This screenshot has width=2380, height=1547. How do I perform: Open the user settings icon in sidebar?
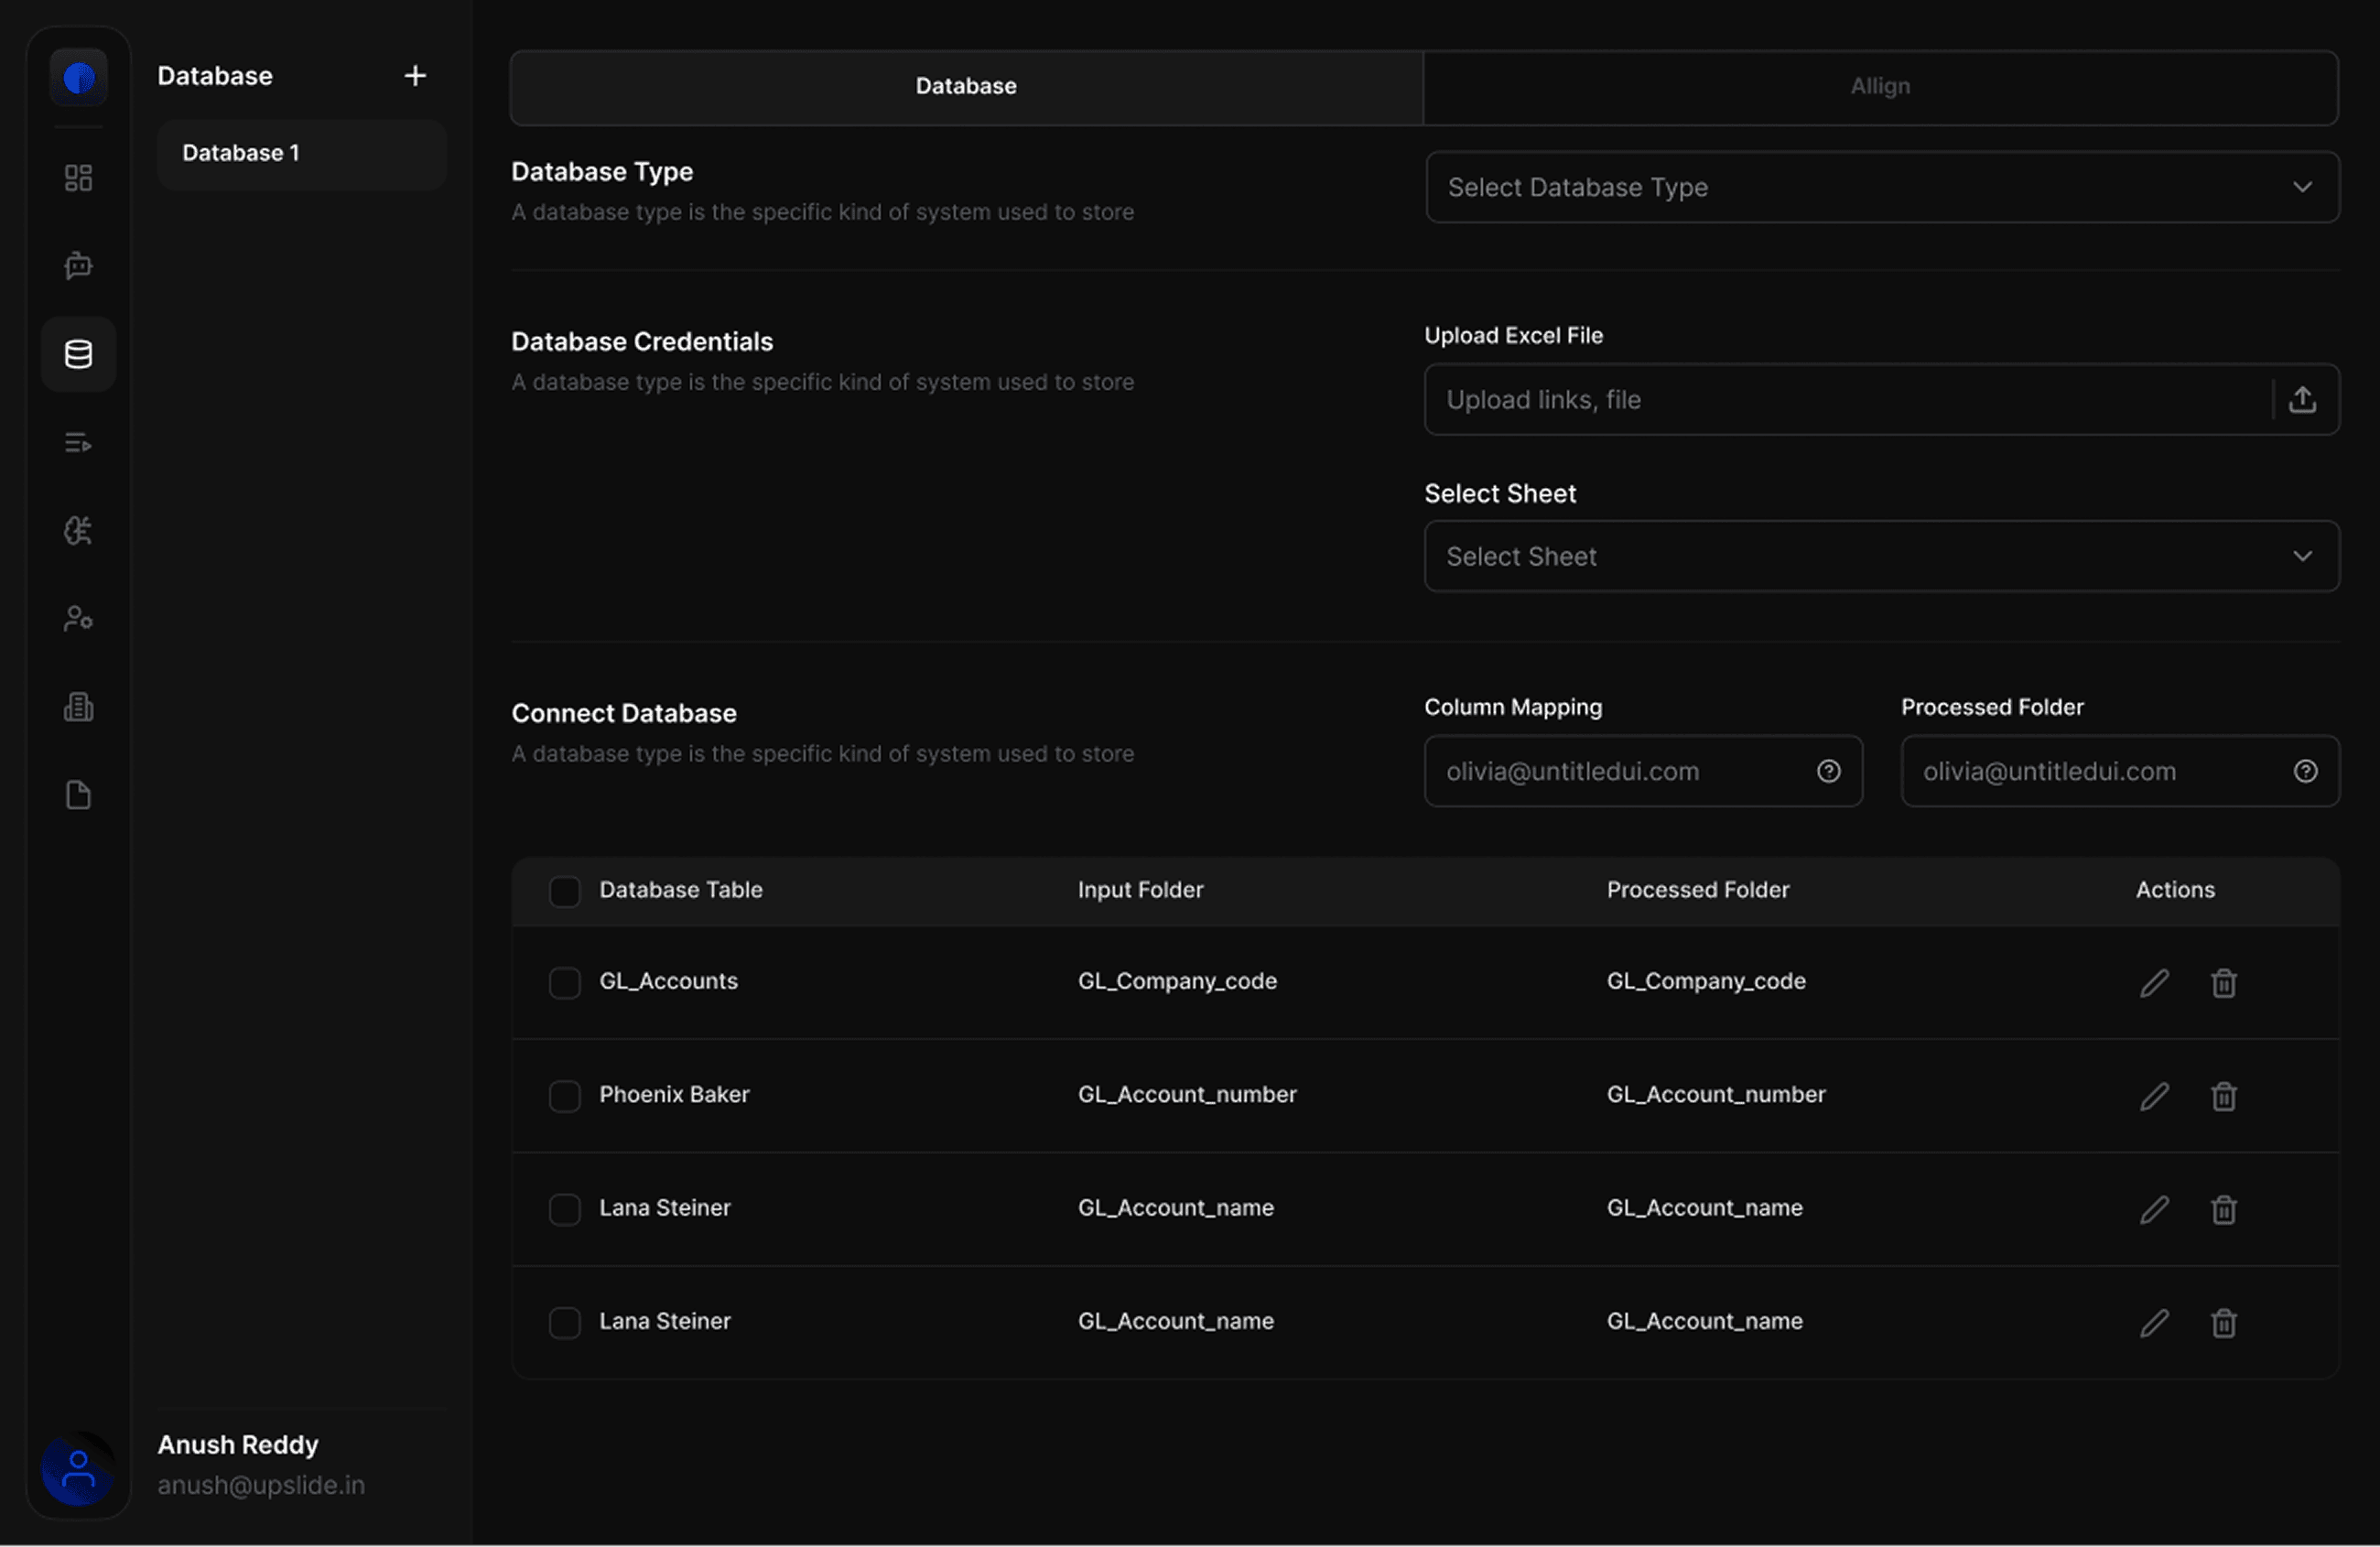point(78,619)
